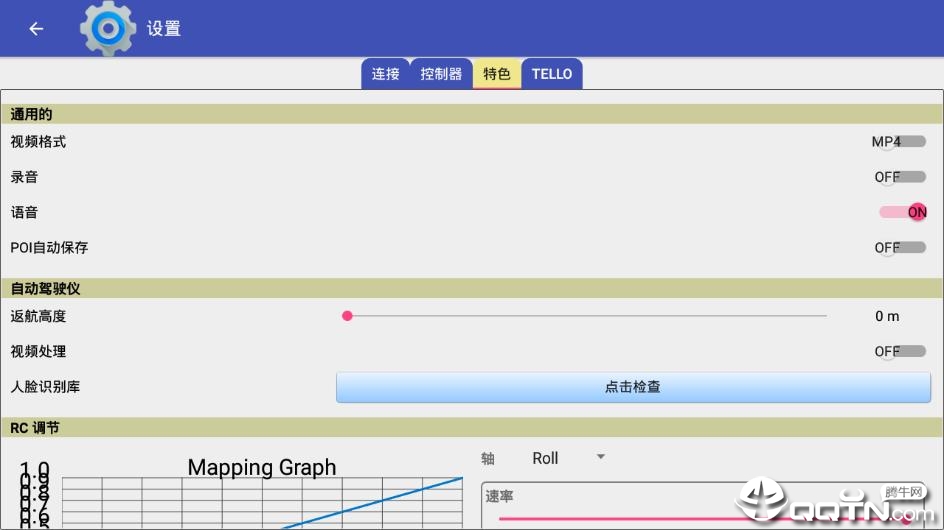Click the Mapping Graph chart

(262, 495)
